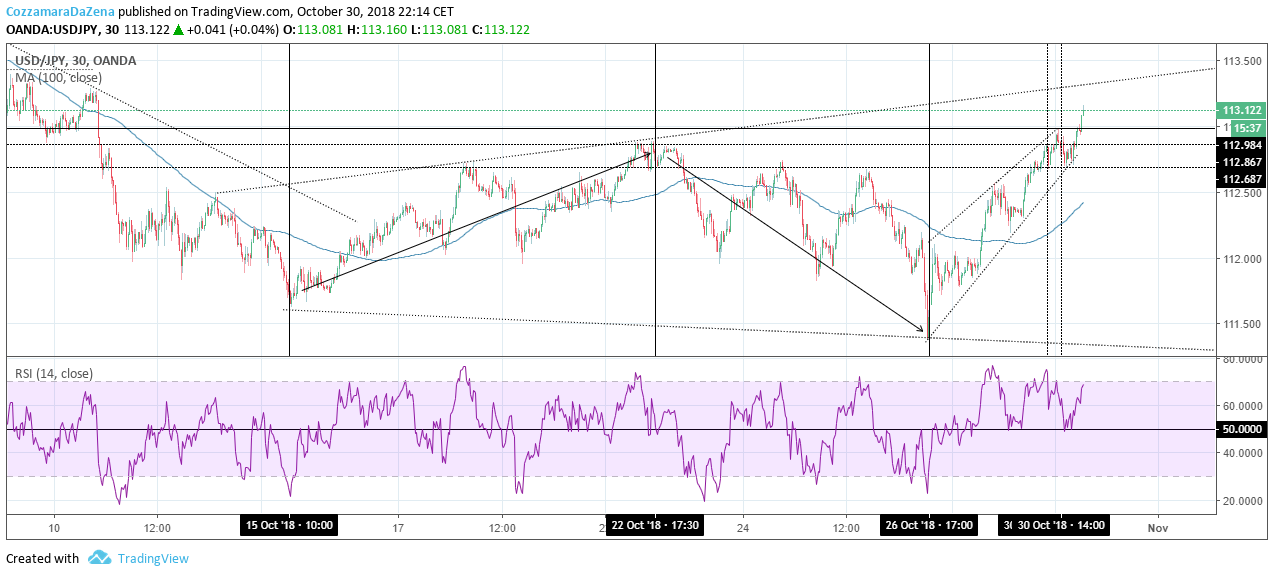
Task: Click the 111.500 price axis label
Action: pos(1241,324)
